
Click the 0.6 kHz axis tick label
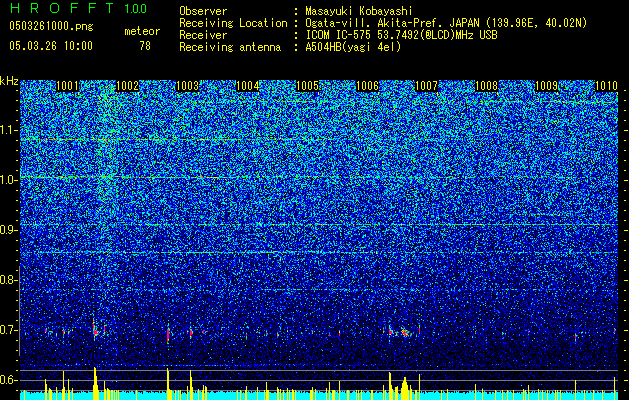9,380
